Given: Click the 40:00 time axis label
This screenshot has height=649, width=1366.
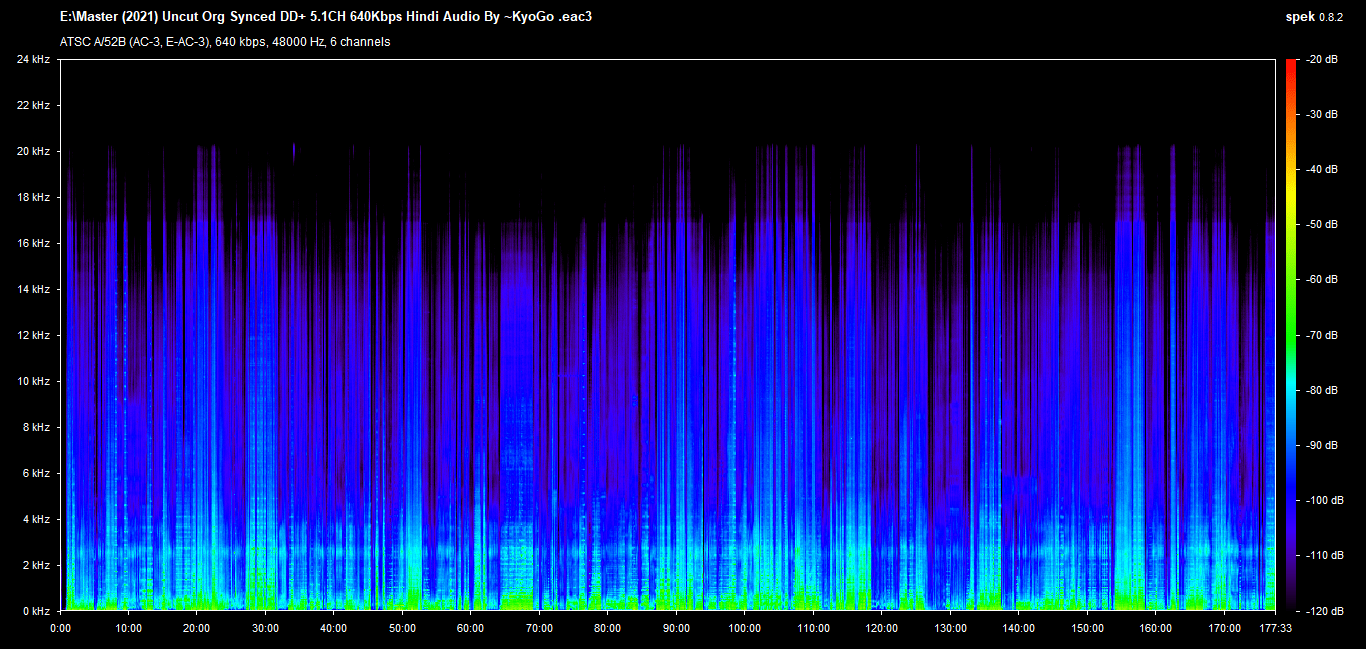Looking at the screenshot, I should 334,629.
